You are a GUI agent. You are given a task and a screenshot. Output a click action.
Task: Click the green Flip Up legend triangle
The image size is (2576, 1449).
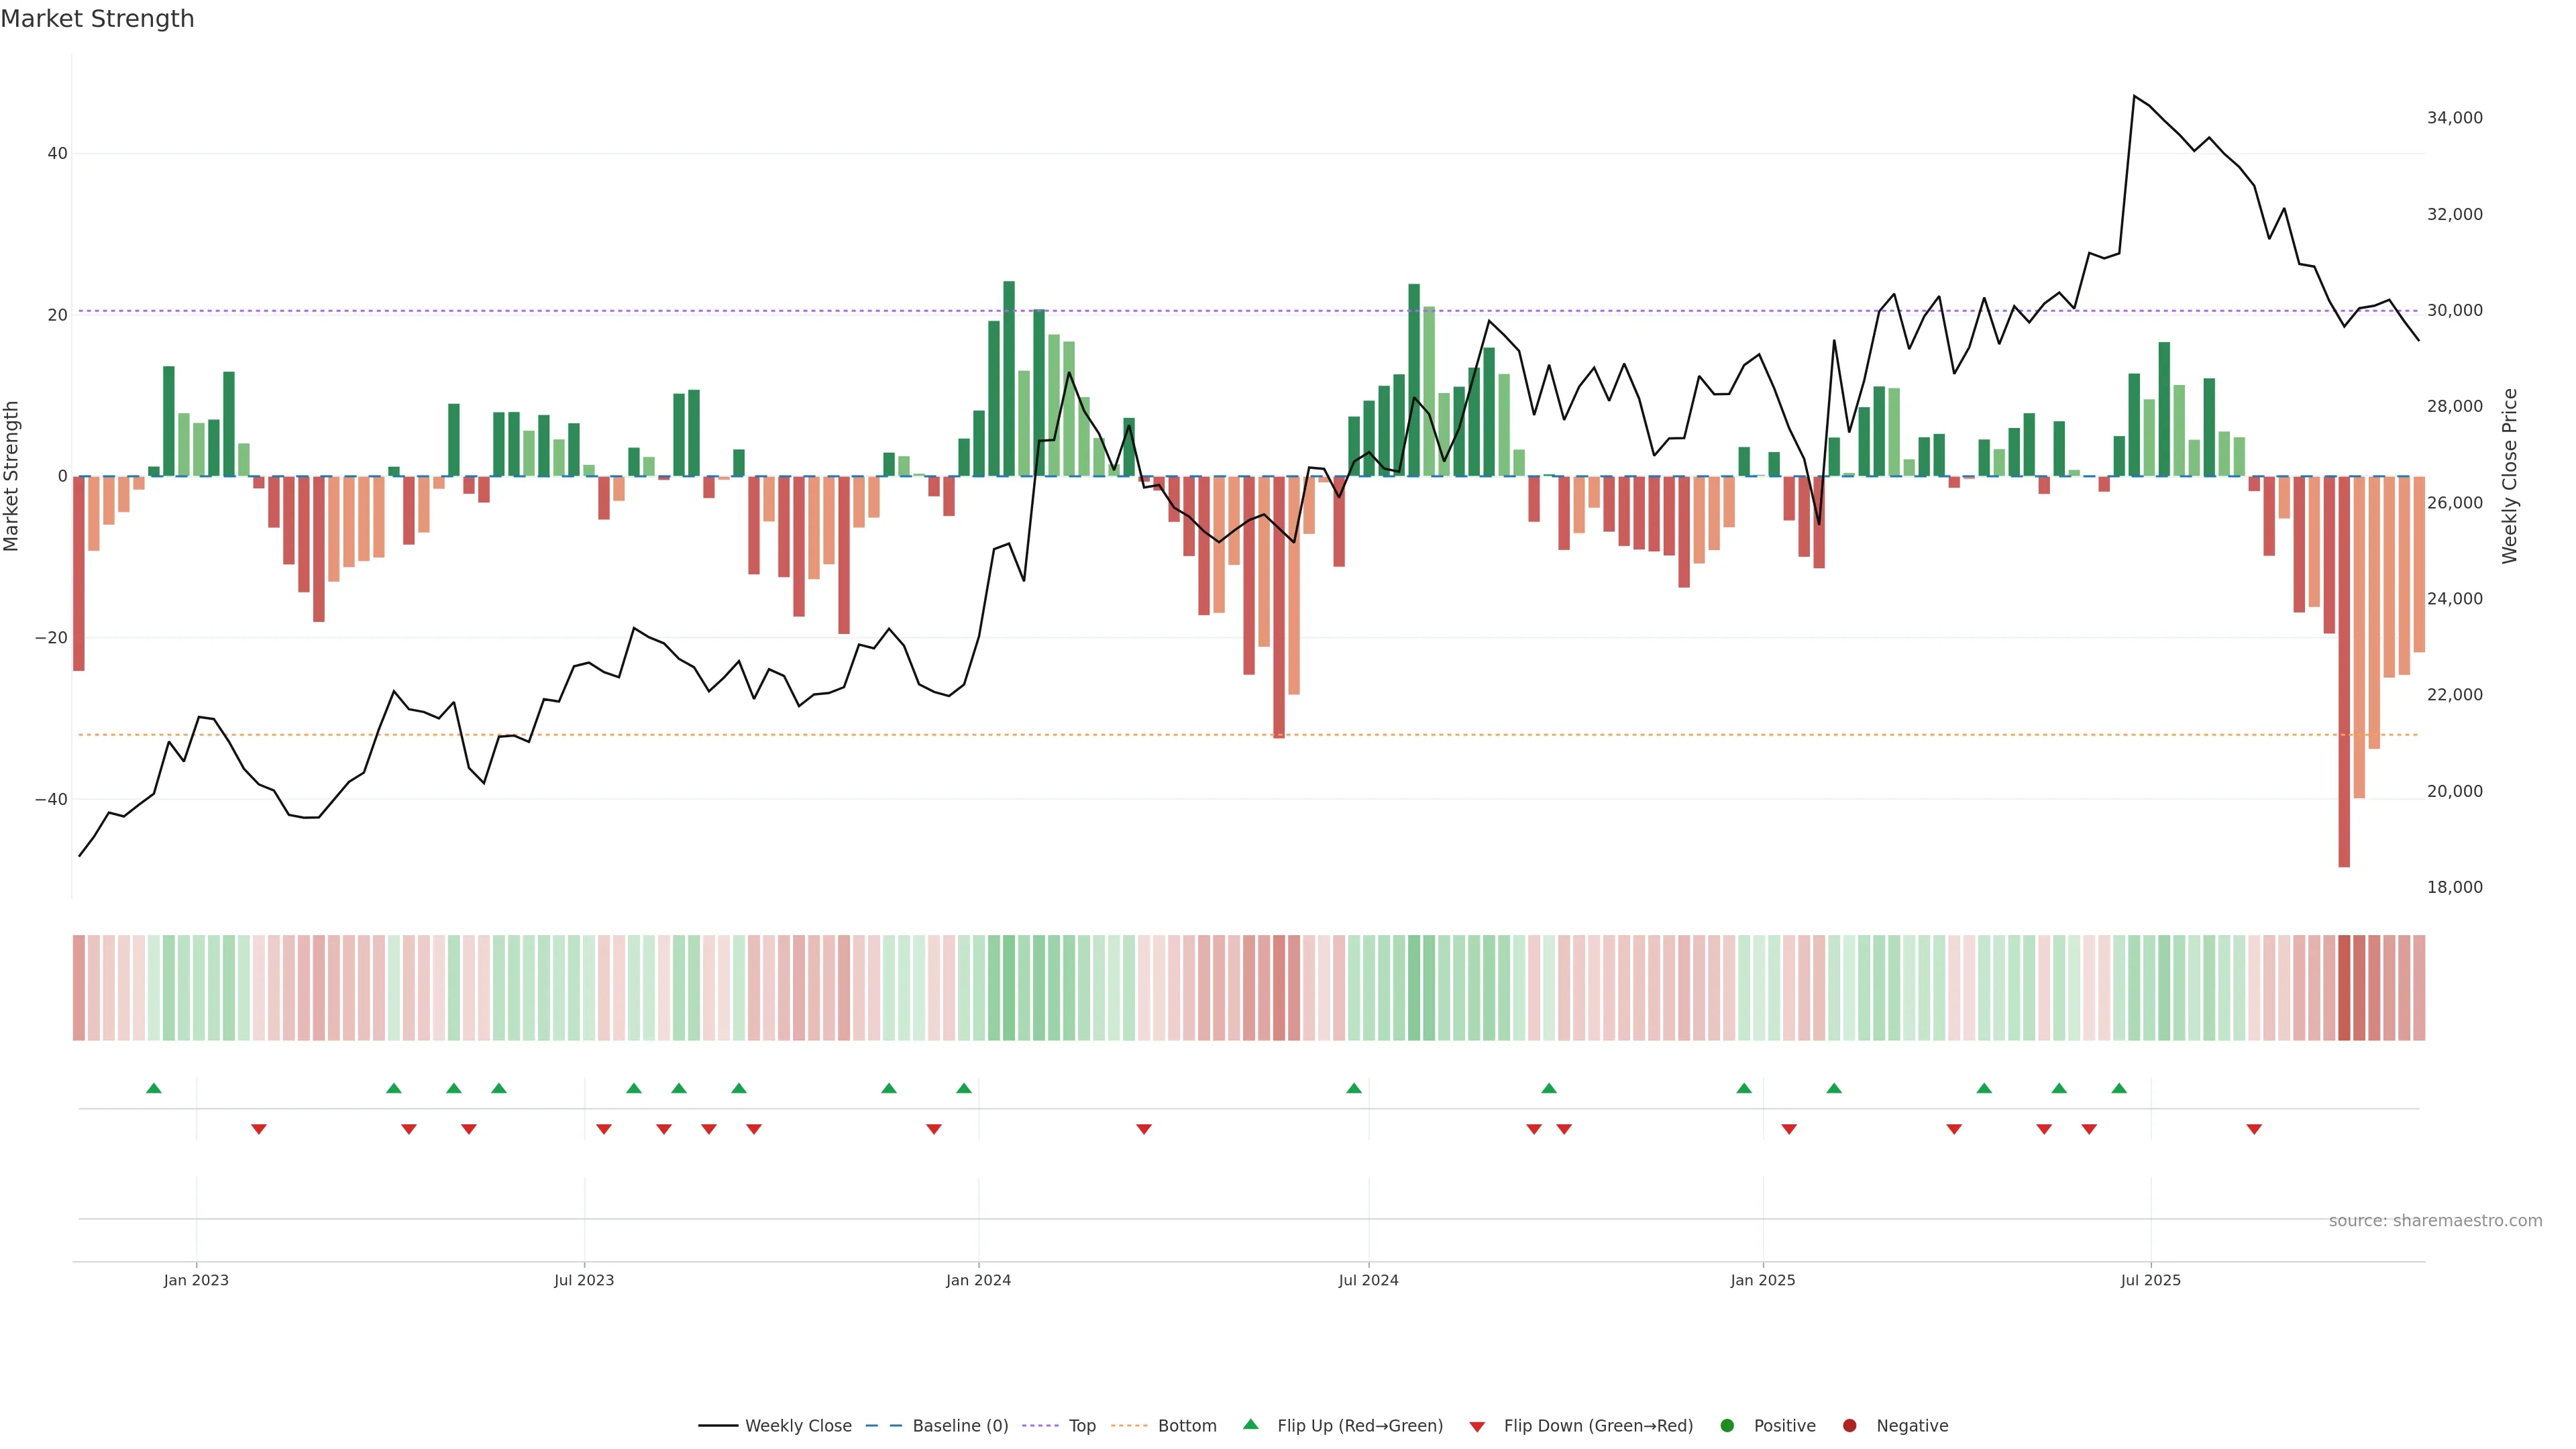coord(1250,1424)
